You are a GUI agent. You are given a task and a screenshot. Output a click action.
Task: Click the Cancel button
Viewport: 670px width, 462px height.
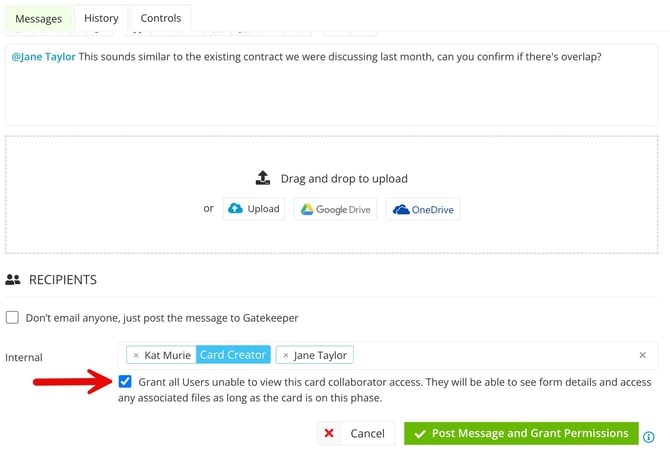356,433
